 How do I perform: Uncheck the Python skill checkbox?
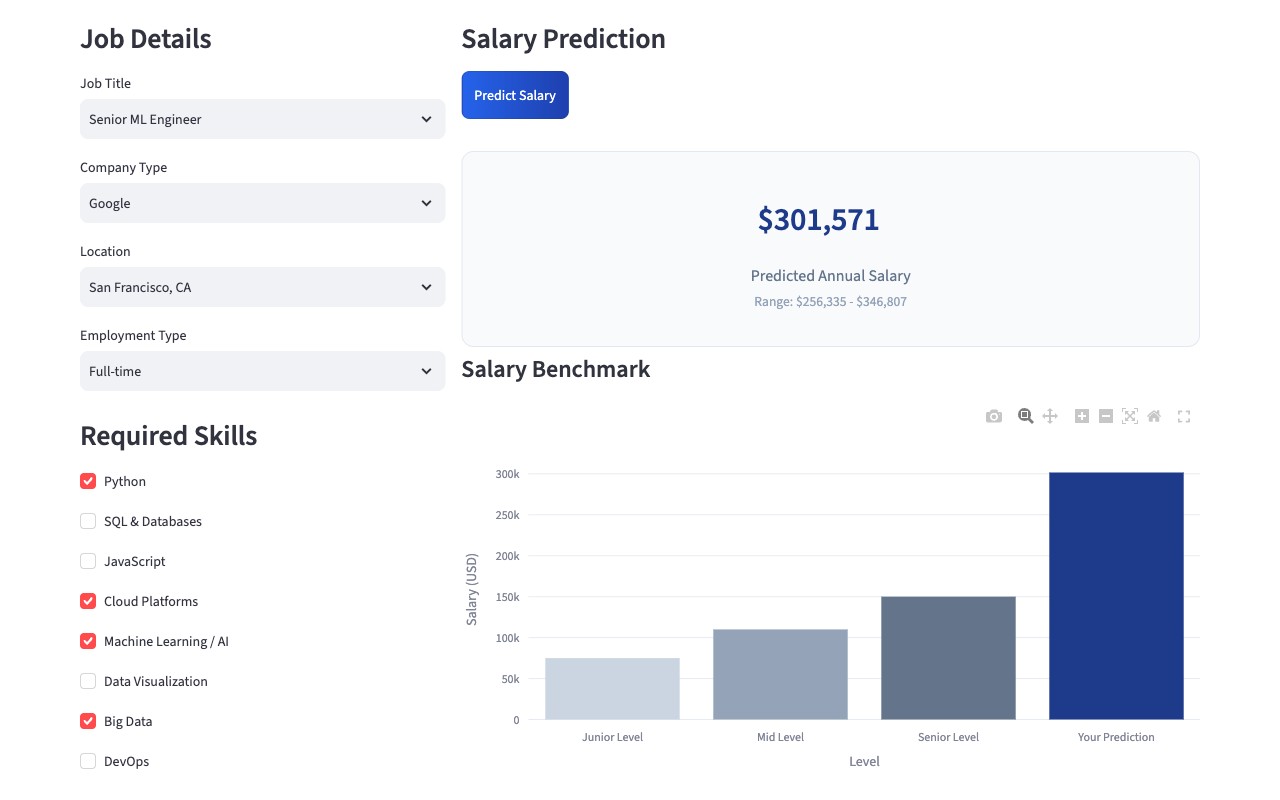coord(88,481)
